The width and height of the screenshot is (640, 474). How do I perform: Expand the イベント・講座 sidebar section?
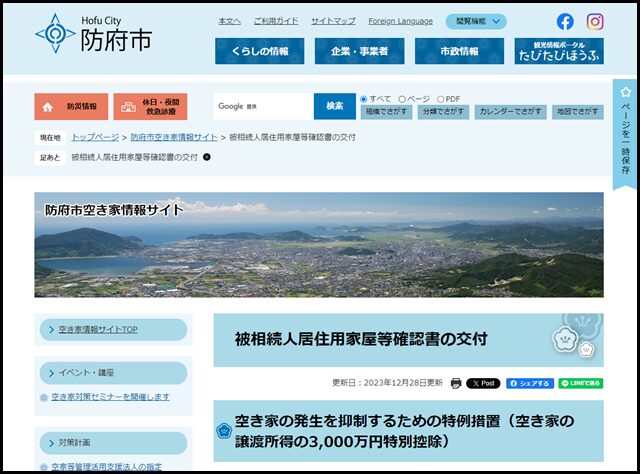pos(113,373)
